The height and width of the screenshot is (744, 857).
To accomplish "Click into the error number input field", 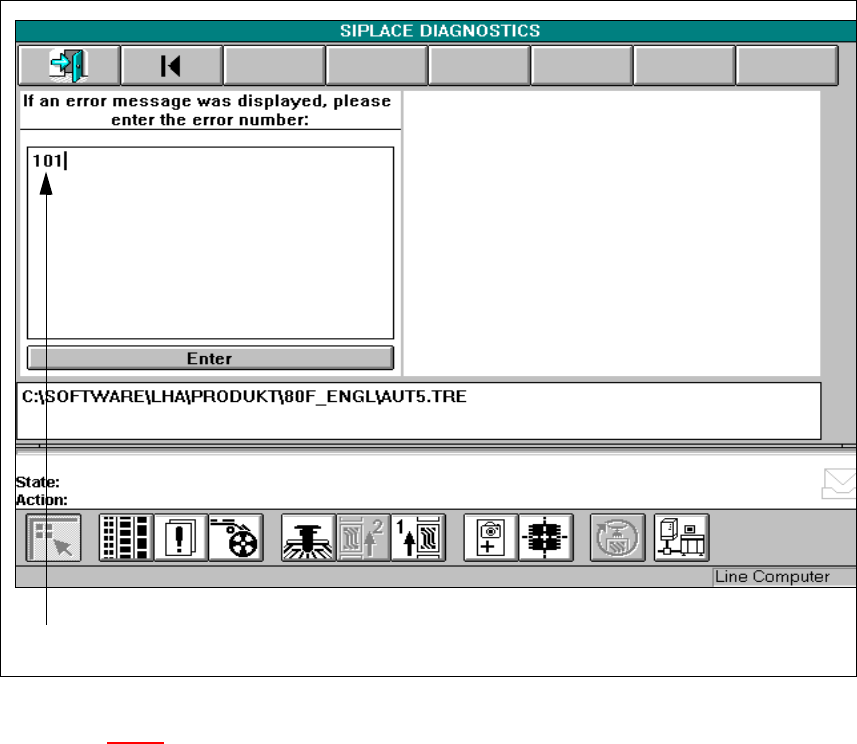I will click(x=210, y=243).
